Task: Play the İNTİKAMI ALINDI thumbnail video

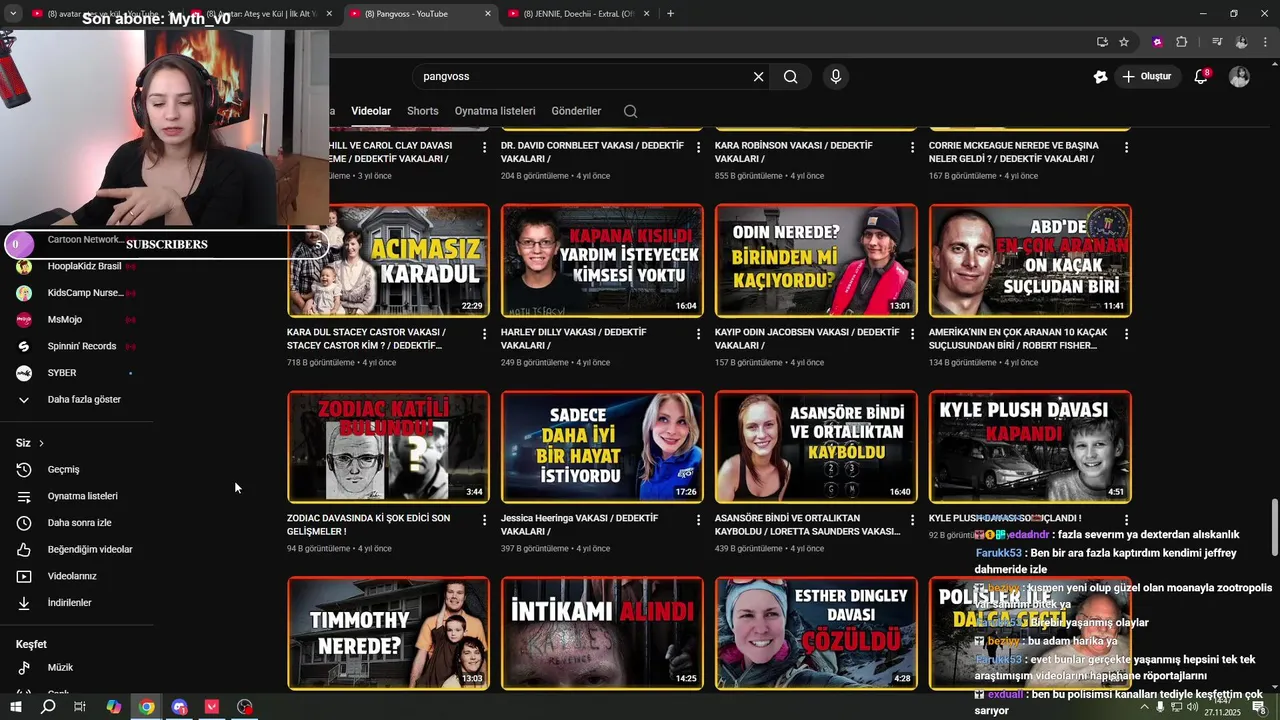Action: [x=602, y=633]
